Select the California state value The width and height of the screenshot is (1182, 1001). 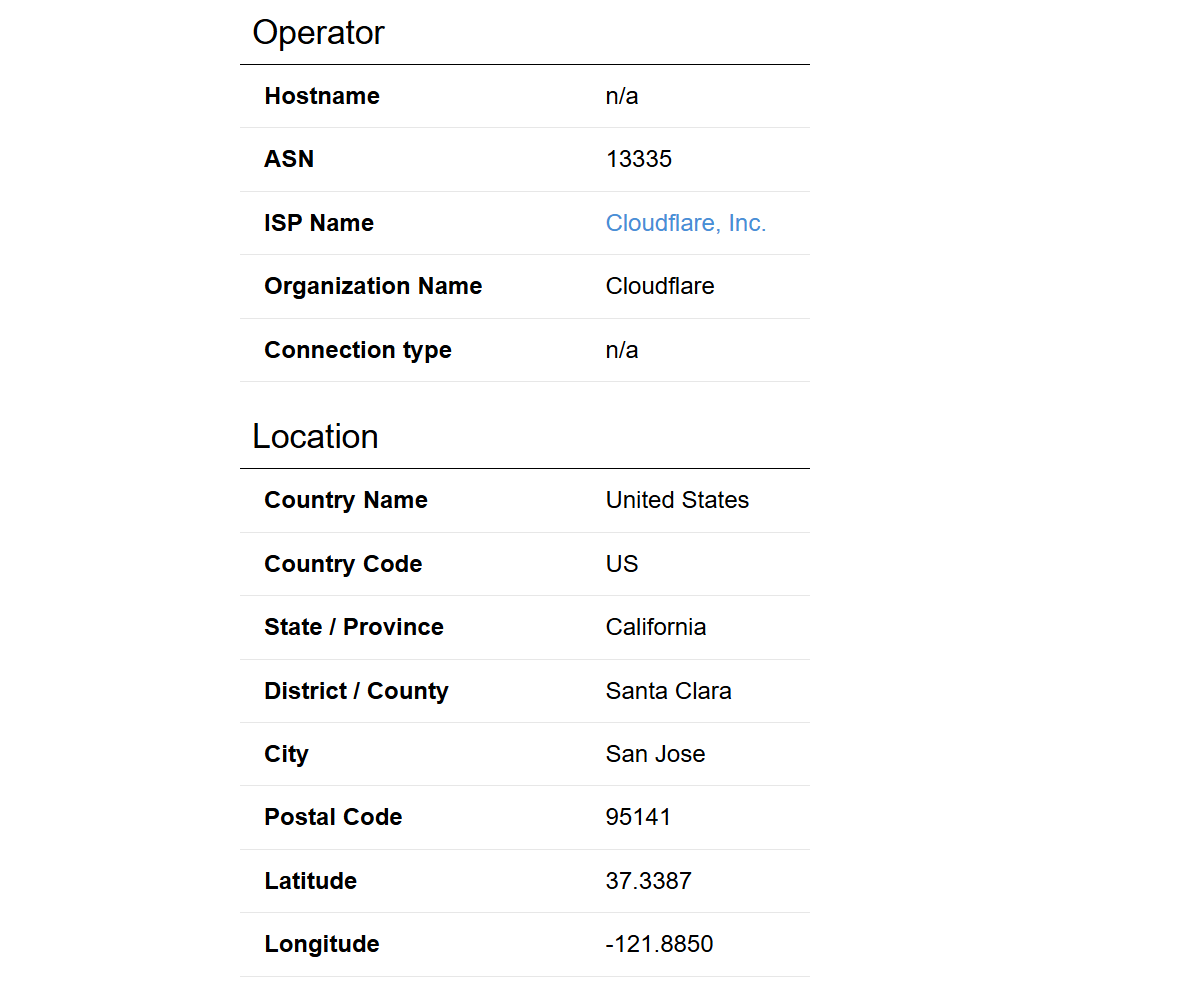click(x=656, y=627)
